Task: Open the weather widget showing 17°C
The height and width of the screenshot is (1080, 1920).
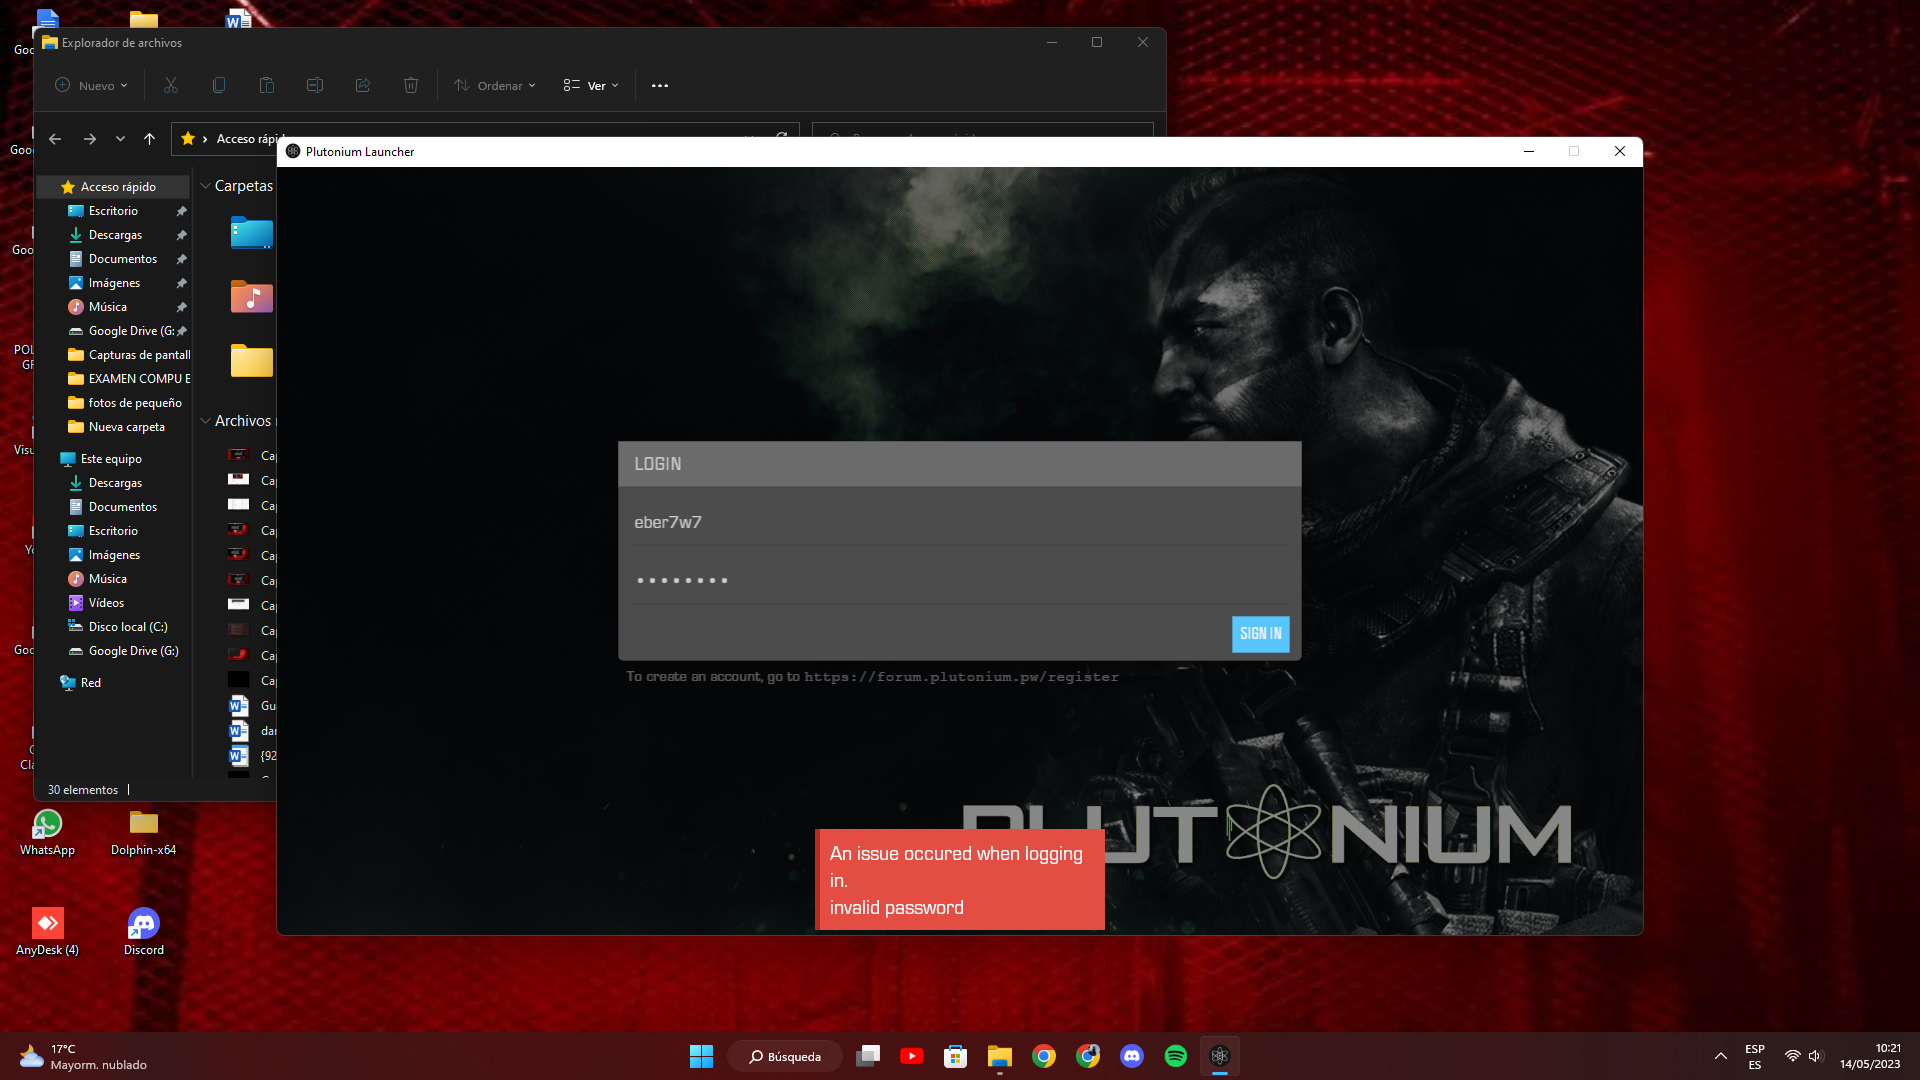Action: (83, 1056)
